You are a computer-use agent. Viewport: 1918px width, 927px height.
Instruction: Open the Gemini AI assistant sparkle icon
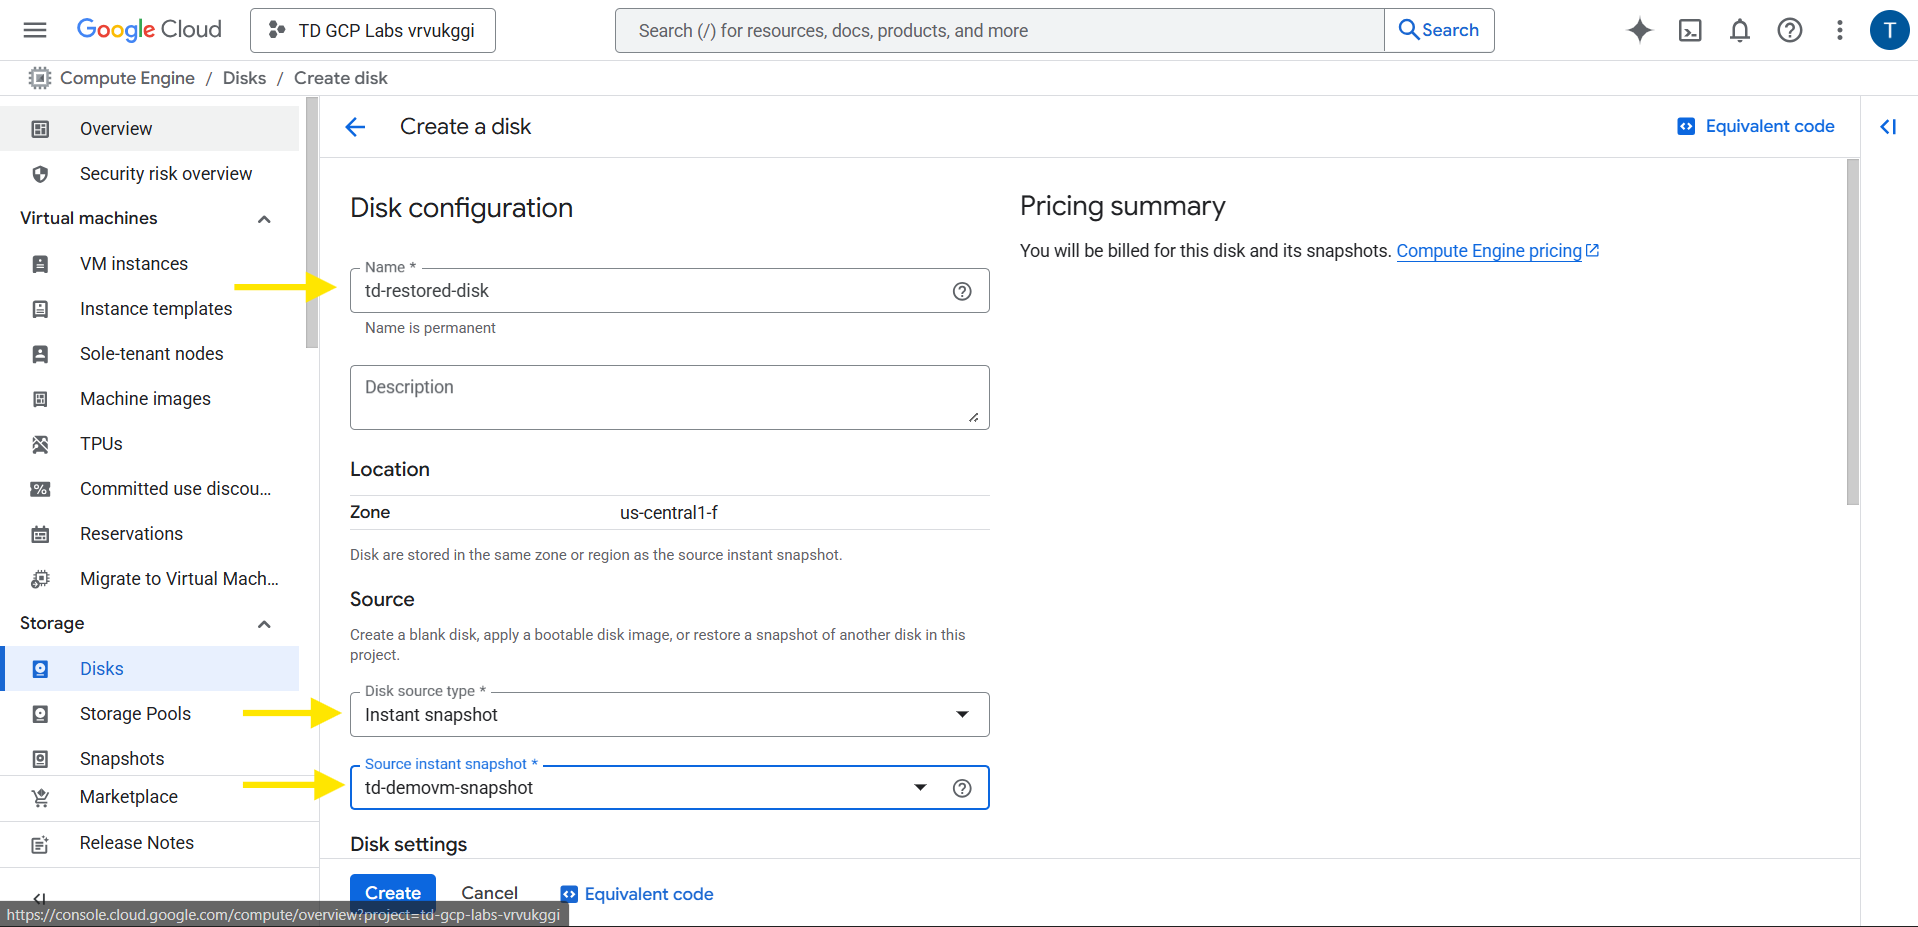click(x=1640, y=30)
